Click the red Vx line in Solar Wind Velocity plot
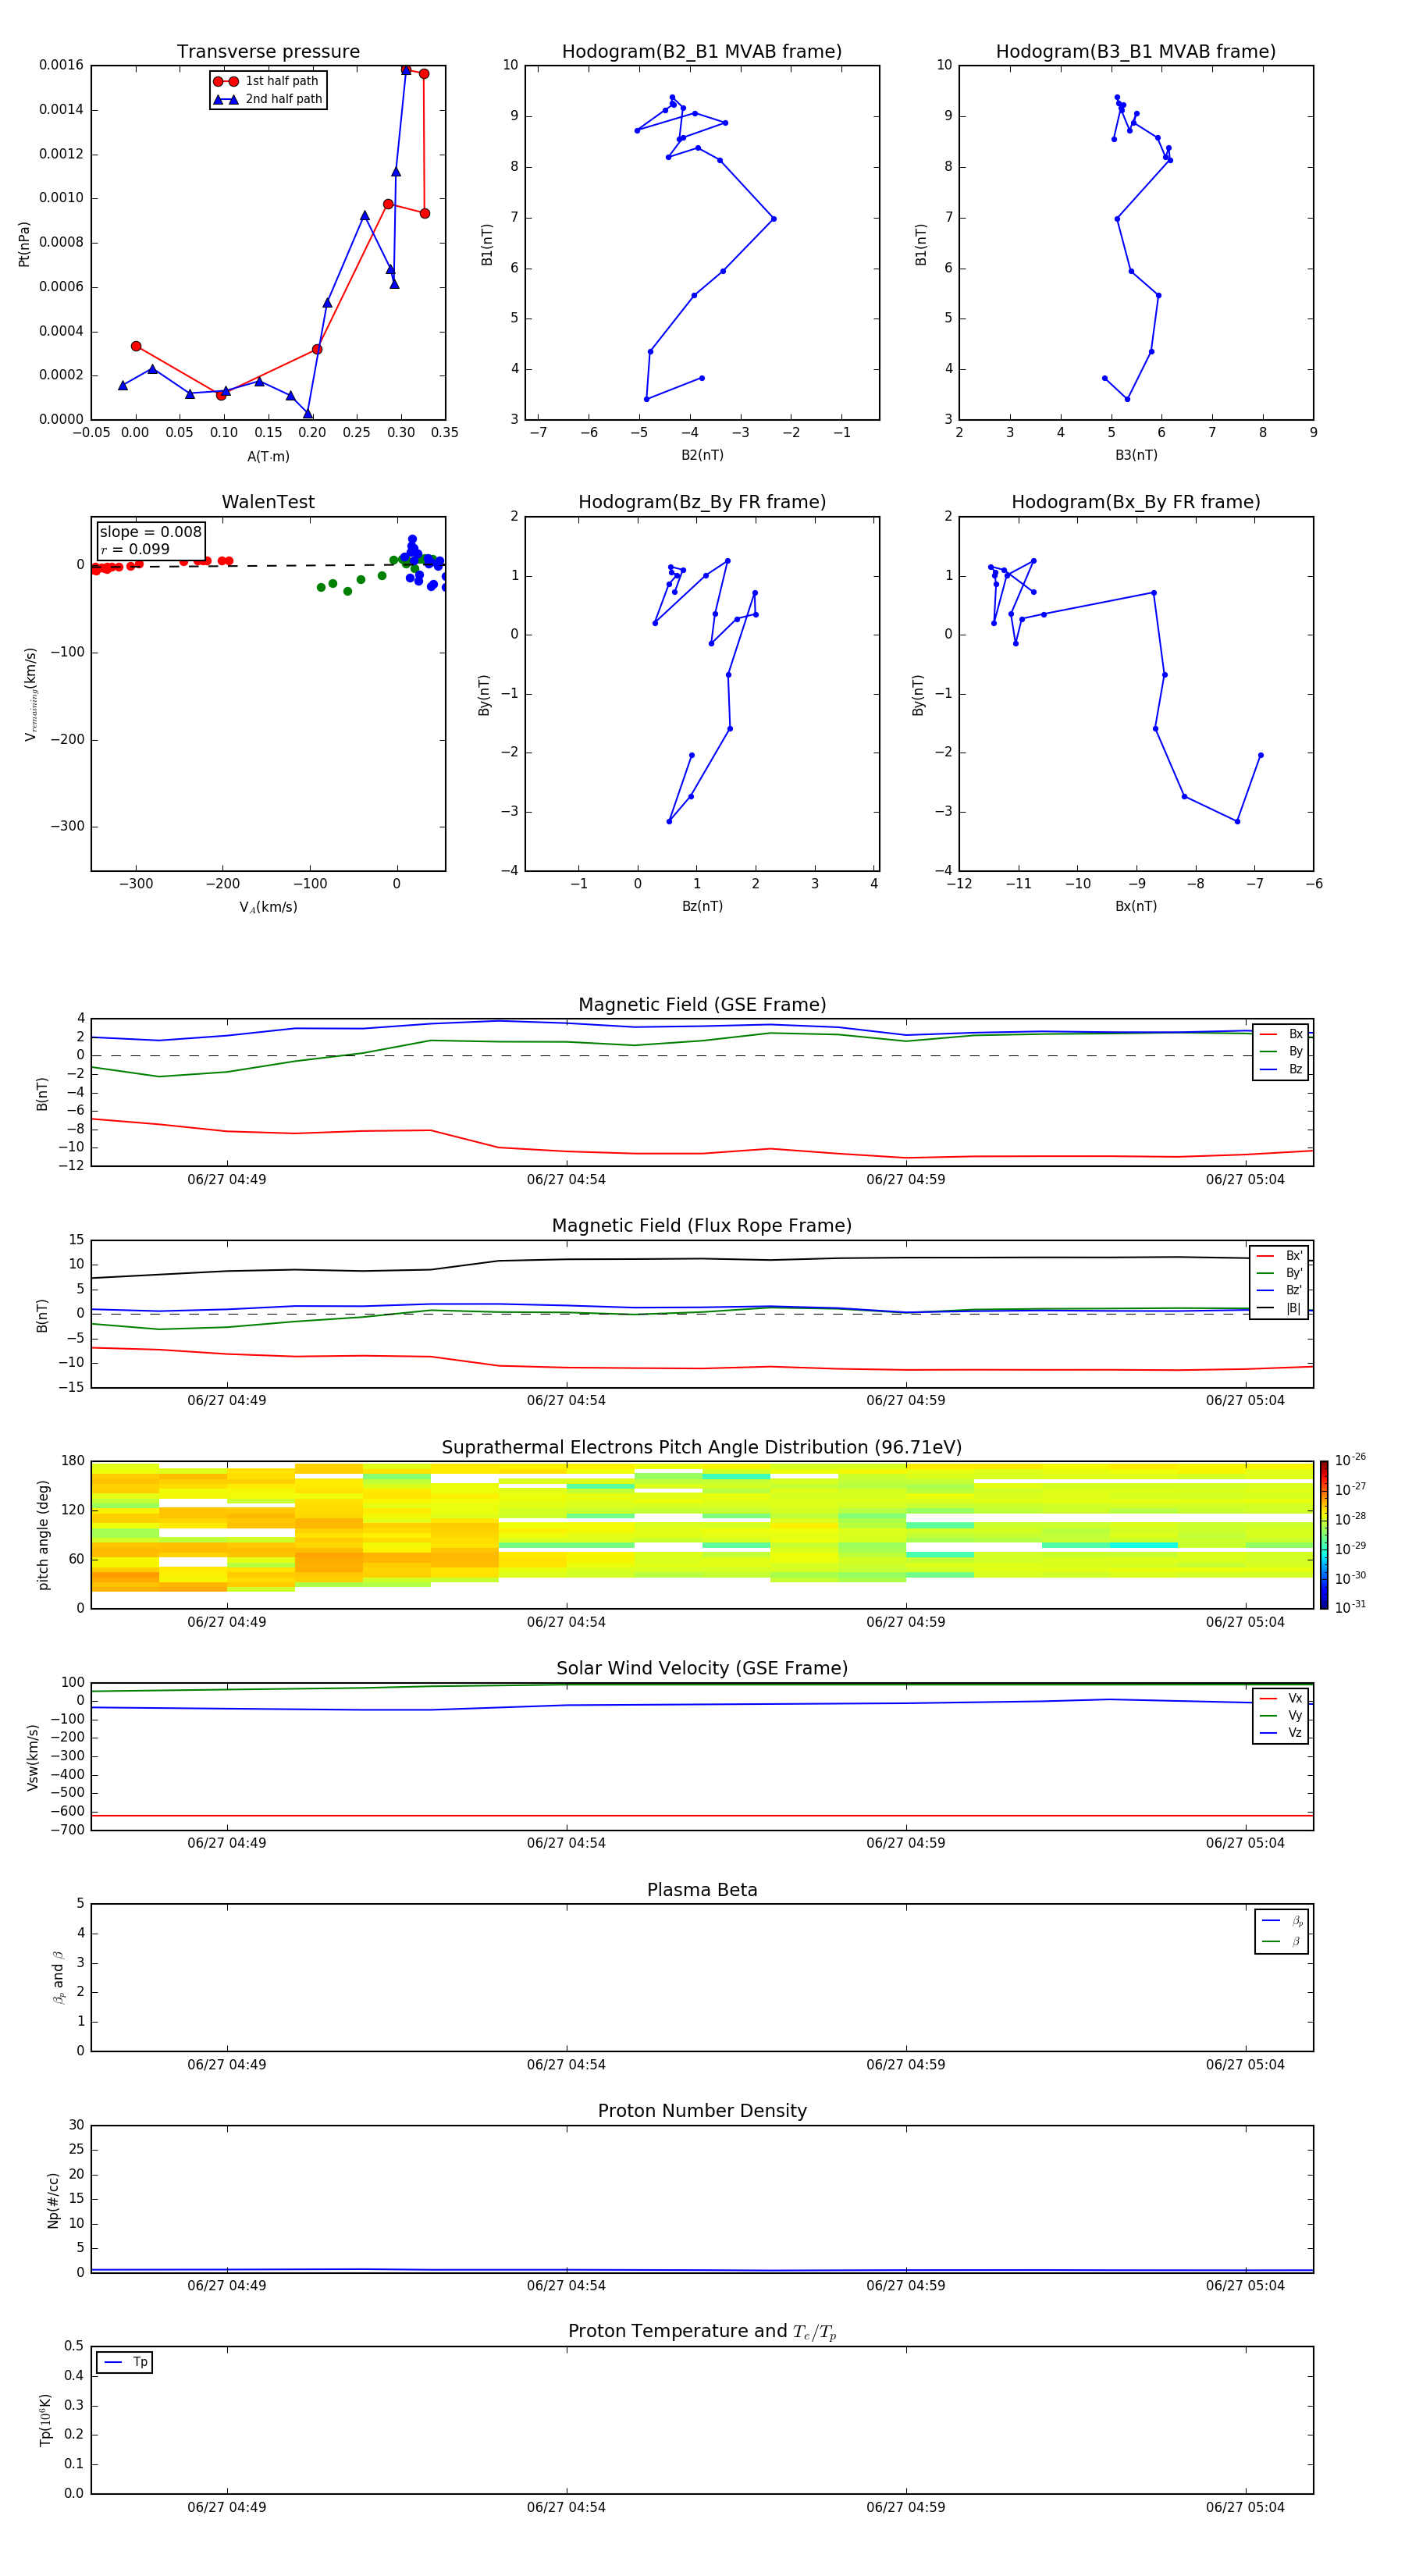The height and width of the screenshot is (2576, 1405). pos(702,1815)
